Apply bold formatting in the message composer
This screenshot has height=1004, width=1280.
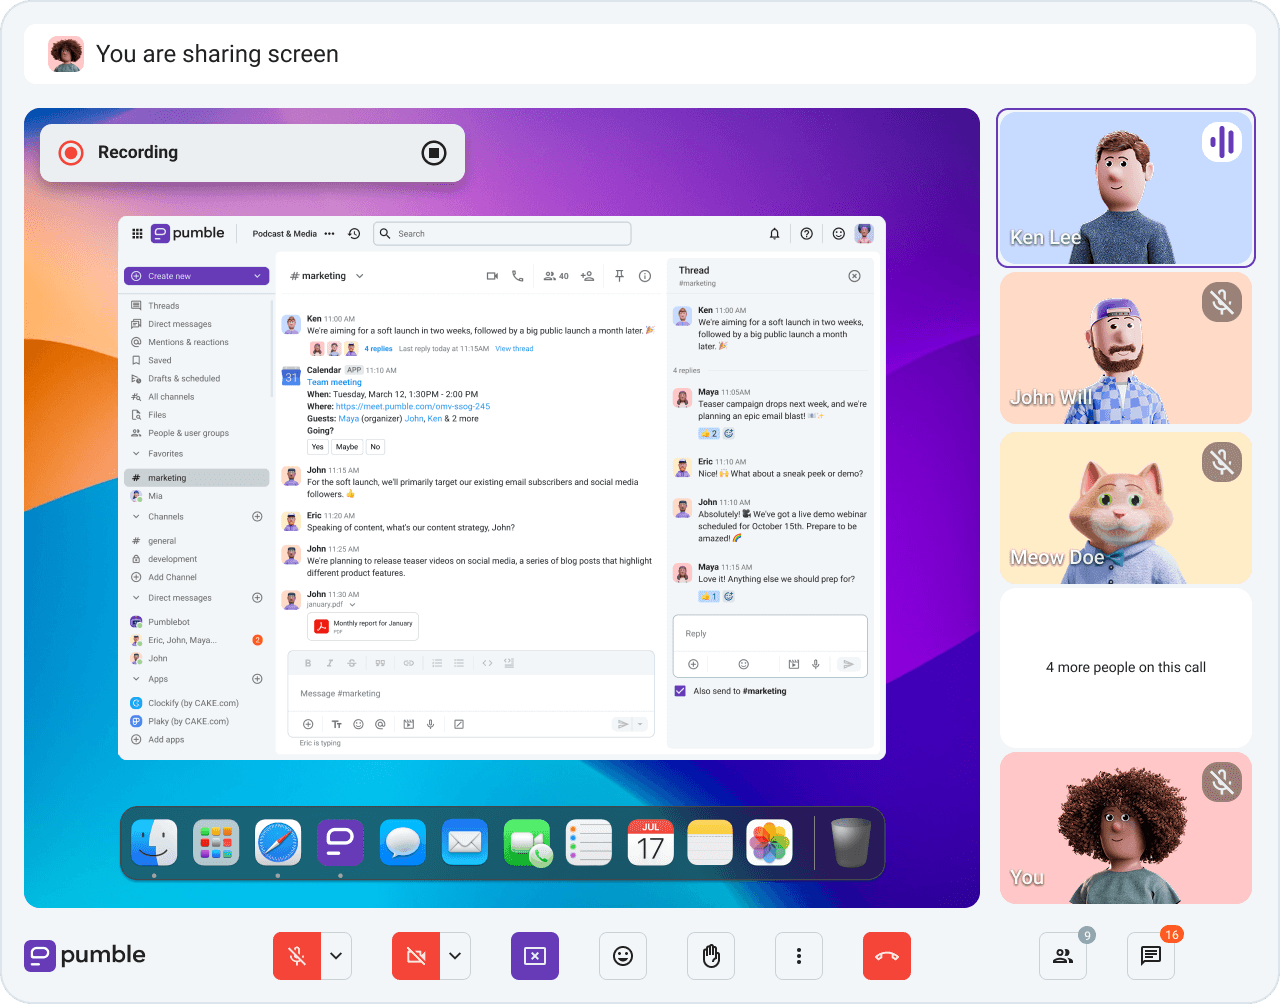coord(307,662)
